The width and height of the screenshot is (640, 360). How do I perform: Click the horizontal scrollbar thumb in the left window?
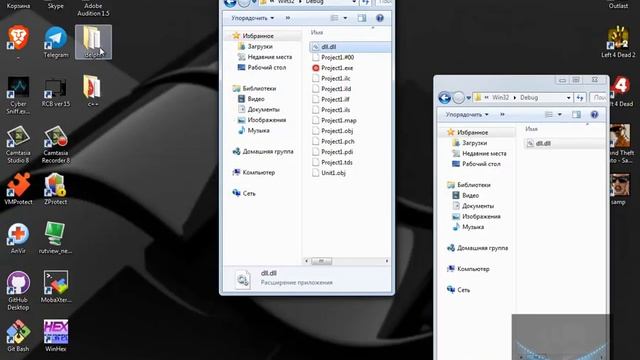pos(322,261)
